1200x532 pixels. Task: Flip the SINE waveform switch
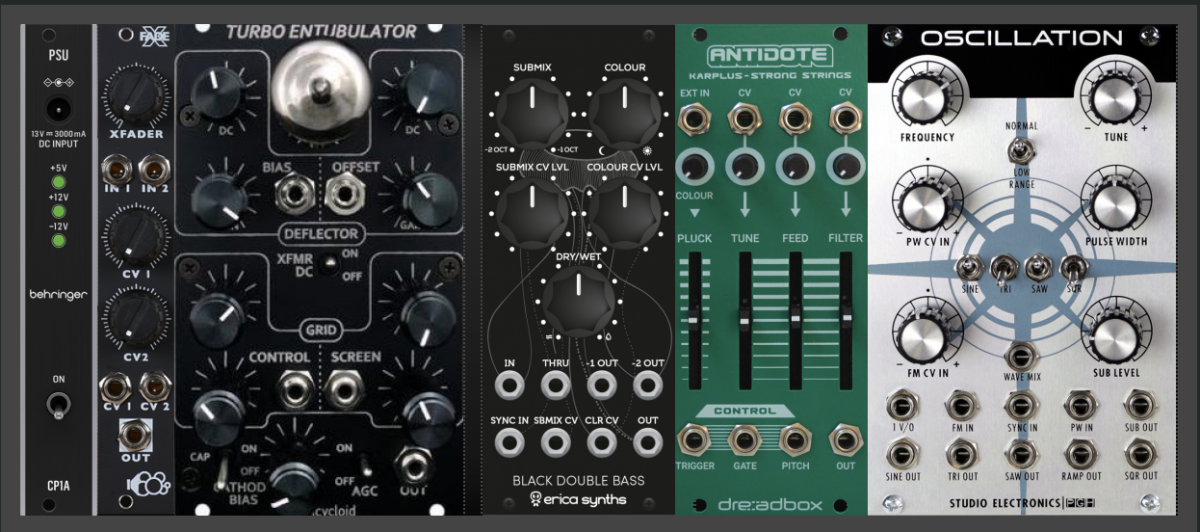click(x=968, y=267)
